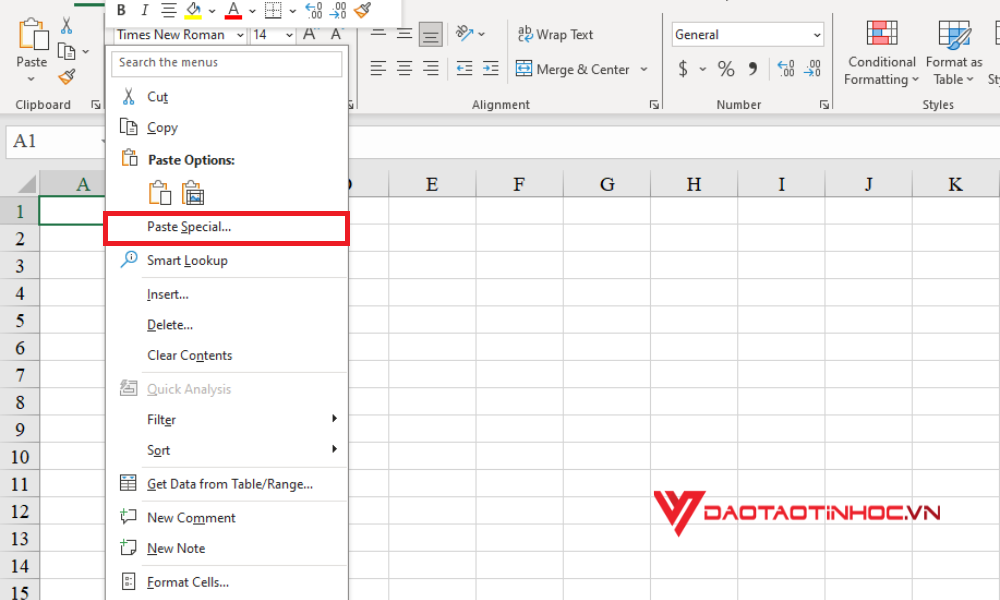Open the Times New Roman font dropdown

pyautogui.click(x=240, y=34)
